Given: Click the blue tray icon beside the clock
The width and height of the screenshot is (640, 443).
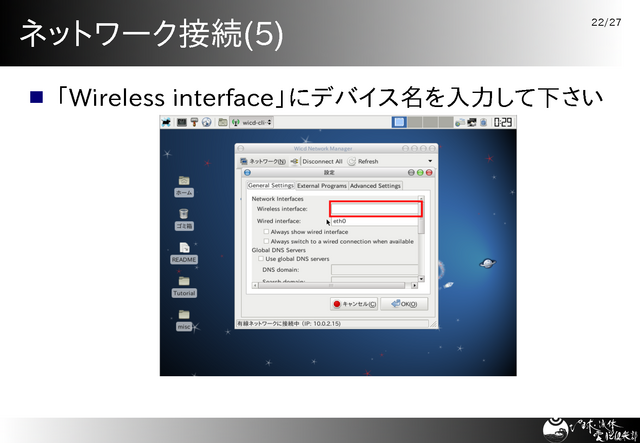Looking at the screenshot, I should [x=484, y=122].
